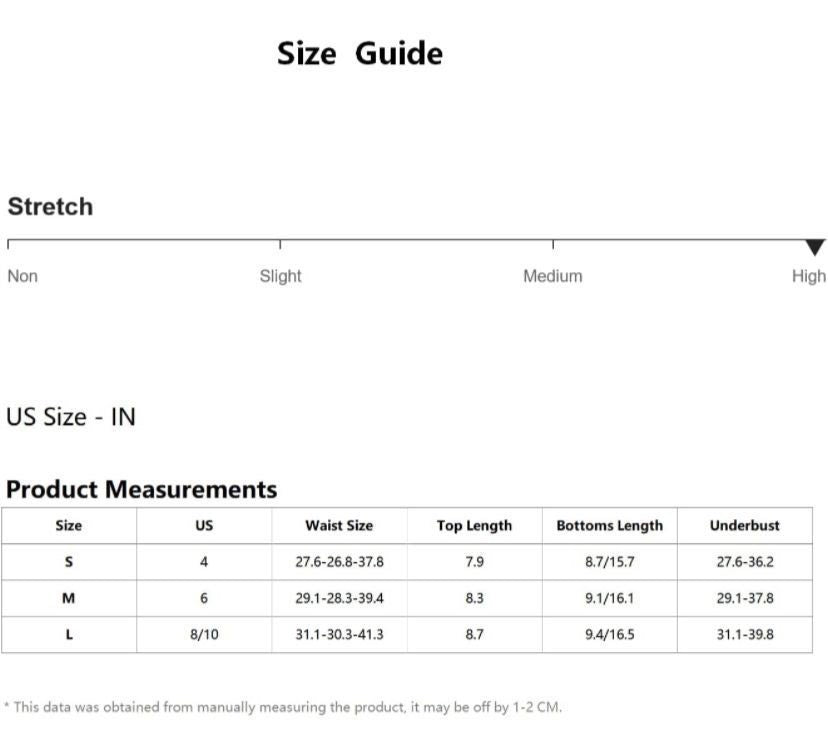Screen dimensions: 828x756
Task: Select the size 'S' row cell
Action: 68,562
